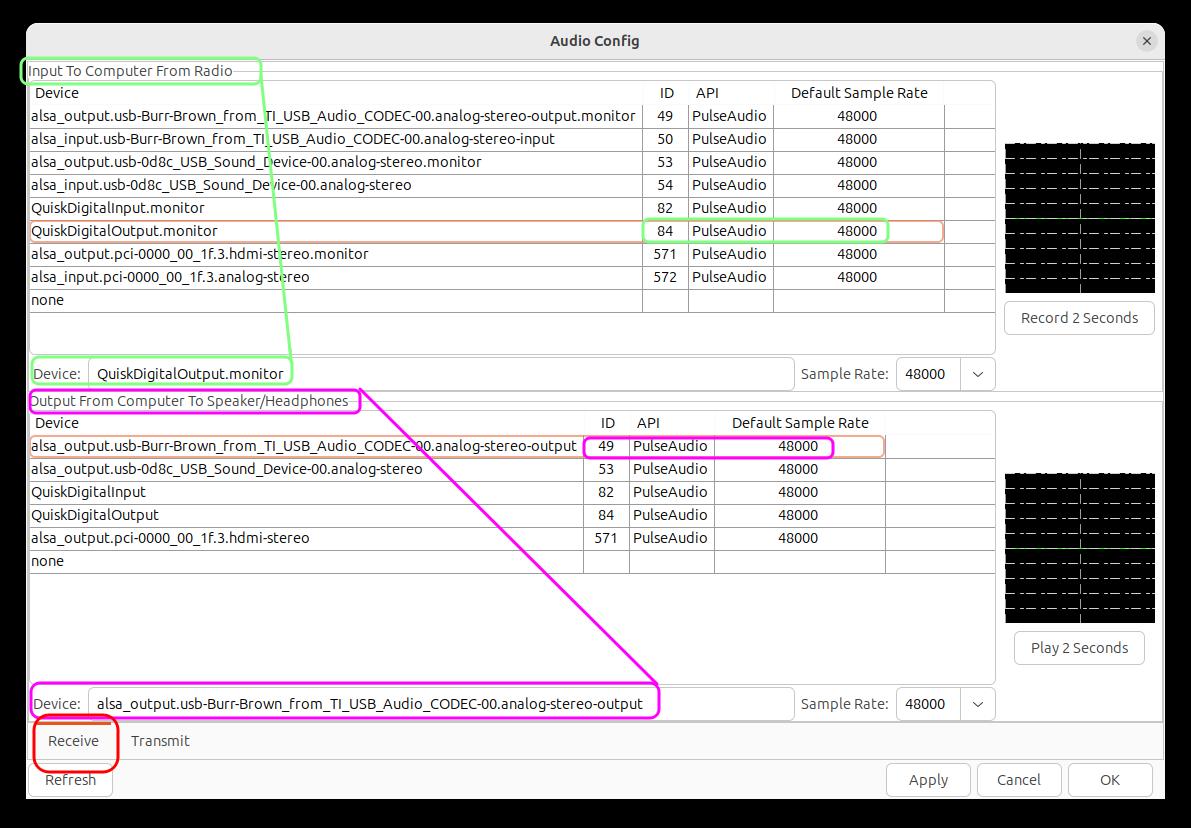Confirm settings with the OK button
1191x828 pixels.
click(x=1110, y=780)
